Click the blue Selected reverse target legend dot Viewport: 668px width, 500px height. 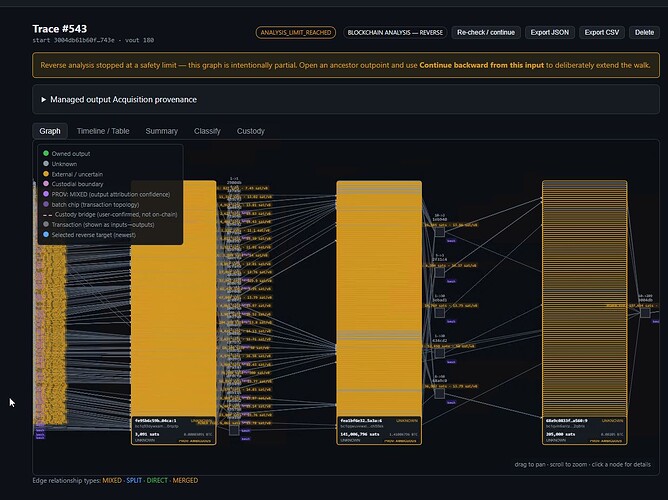point(46,234)
